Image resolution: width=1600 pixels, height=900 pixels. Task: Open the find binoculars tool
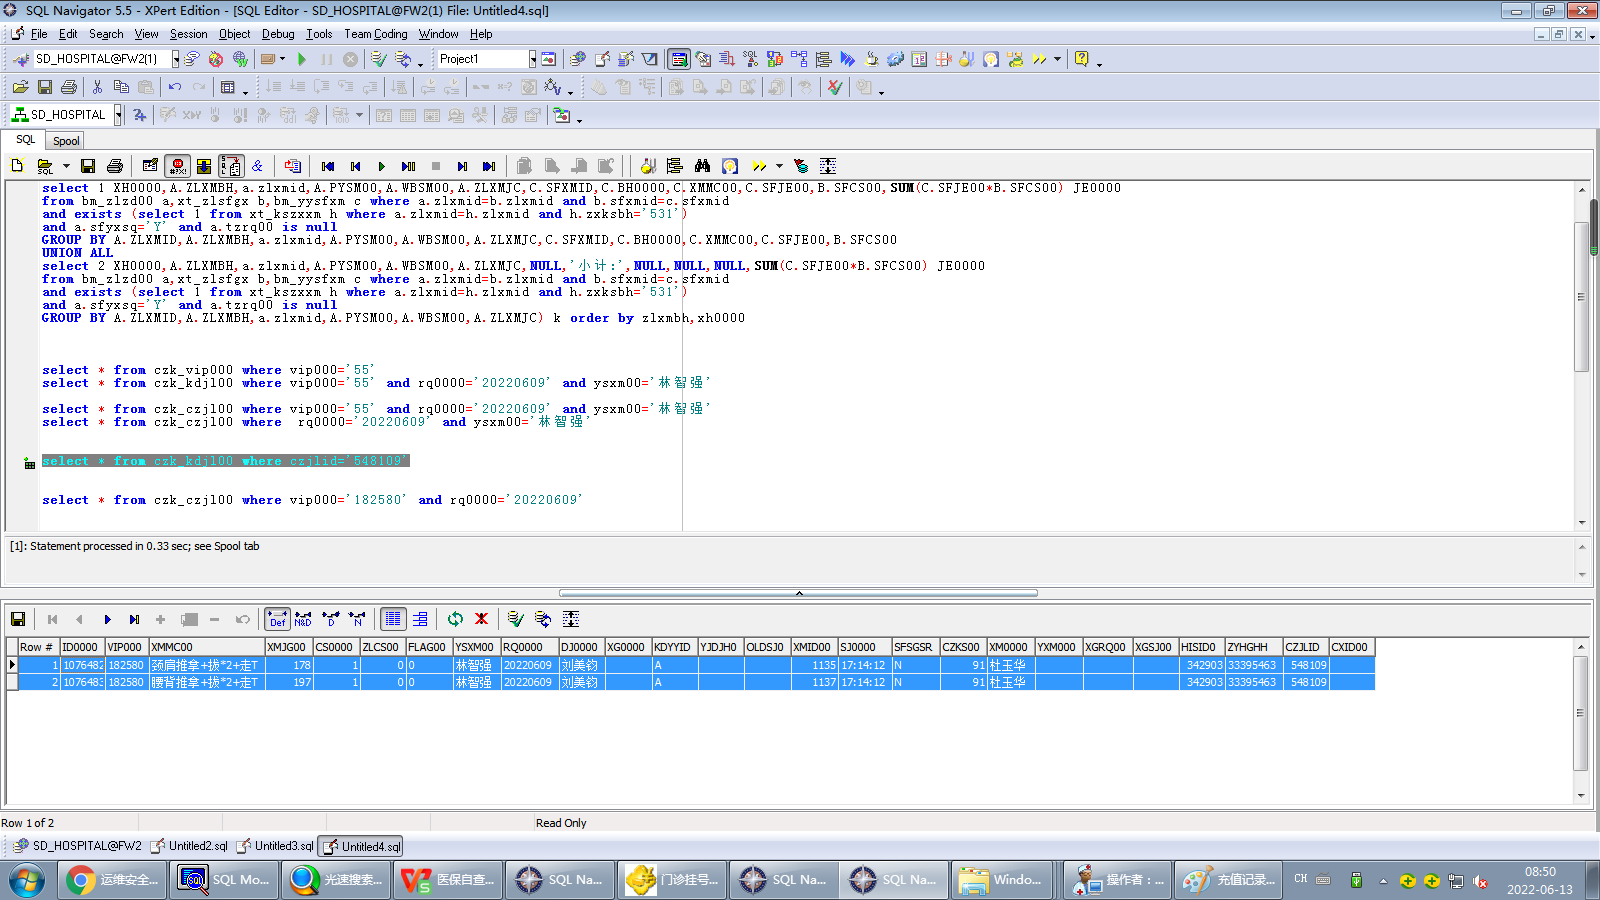(702, 166)
